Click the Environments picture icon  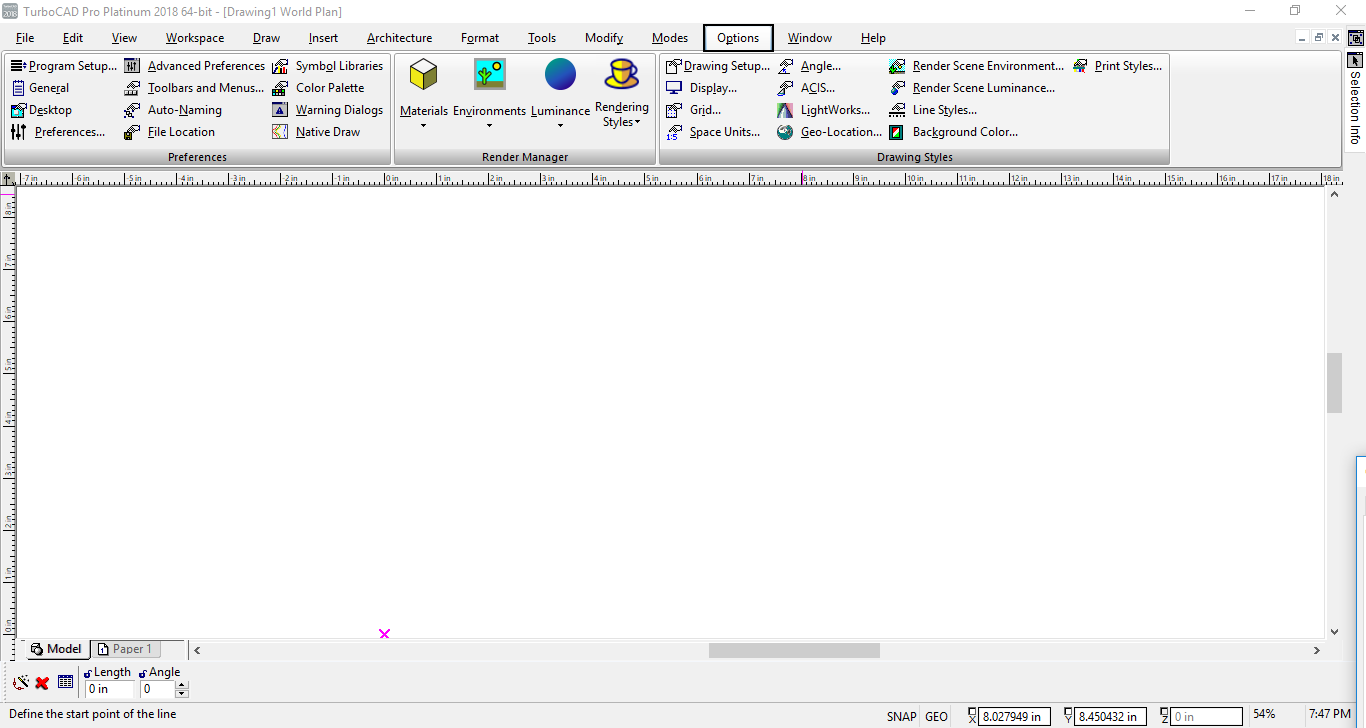pyautogui.click(x=489, y=74)
